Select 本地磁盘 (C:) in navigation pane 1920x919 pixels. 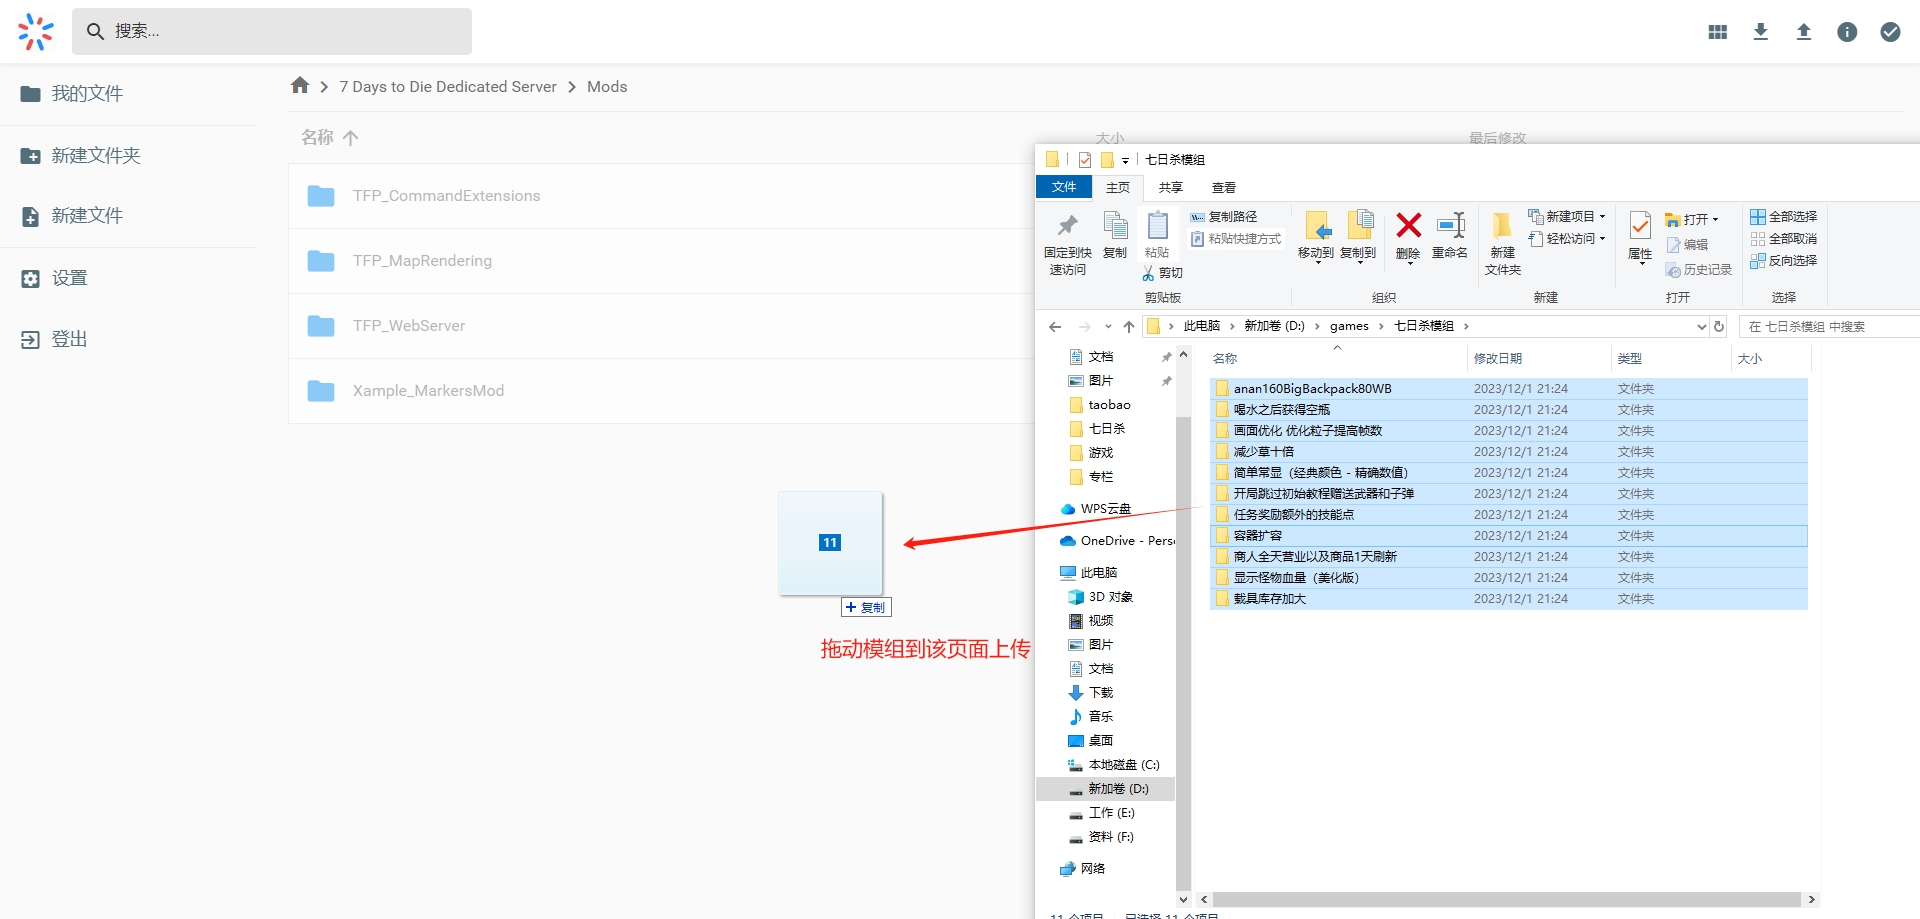1114,765
